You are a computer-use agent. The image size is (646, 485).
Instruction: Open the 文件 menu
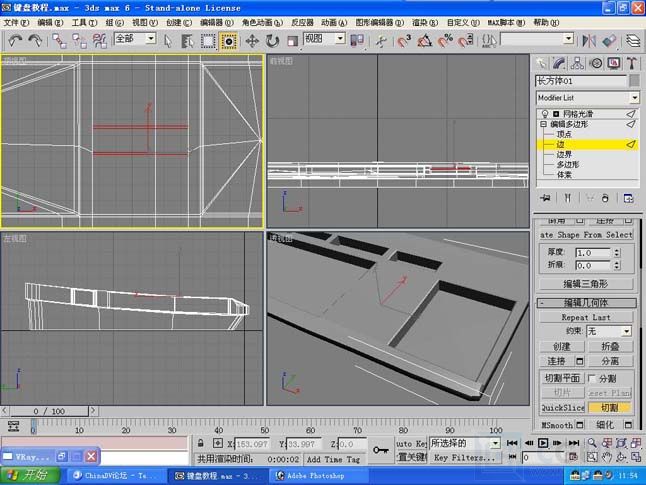pos(16,22)
